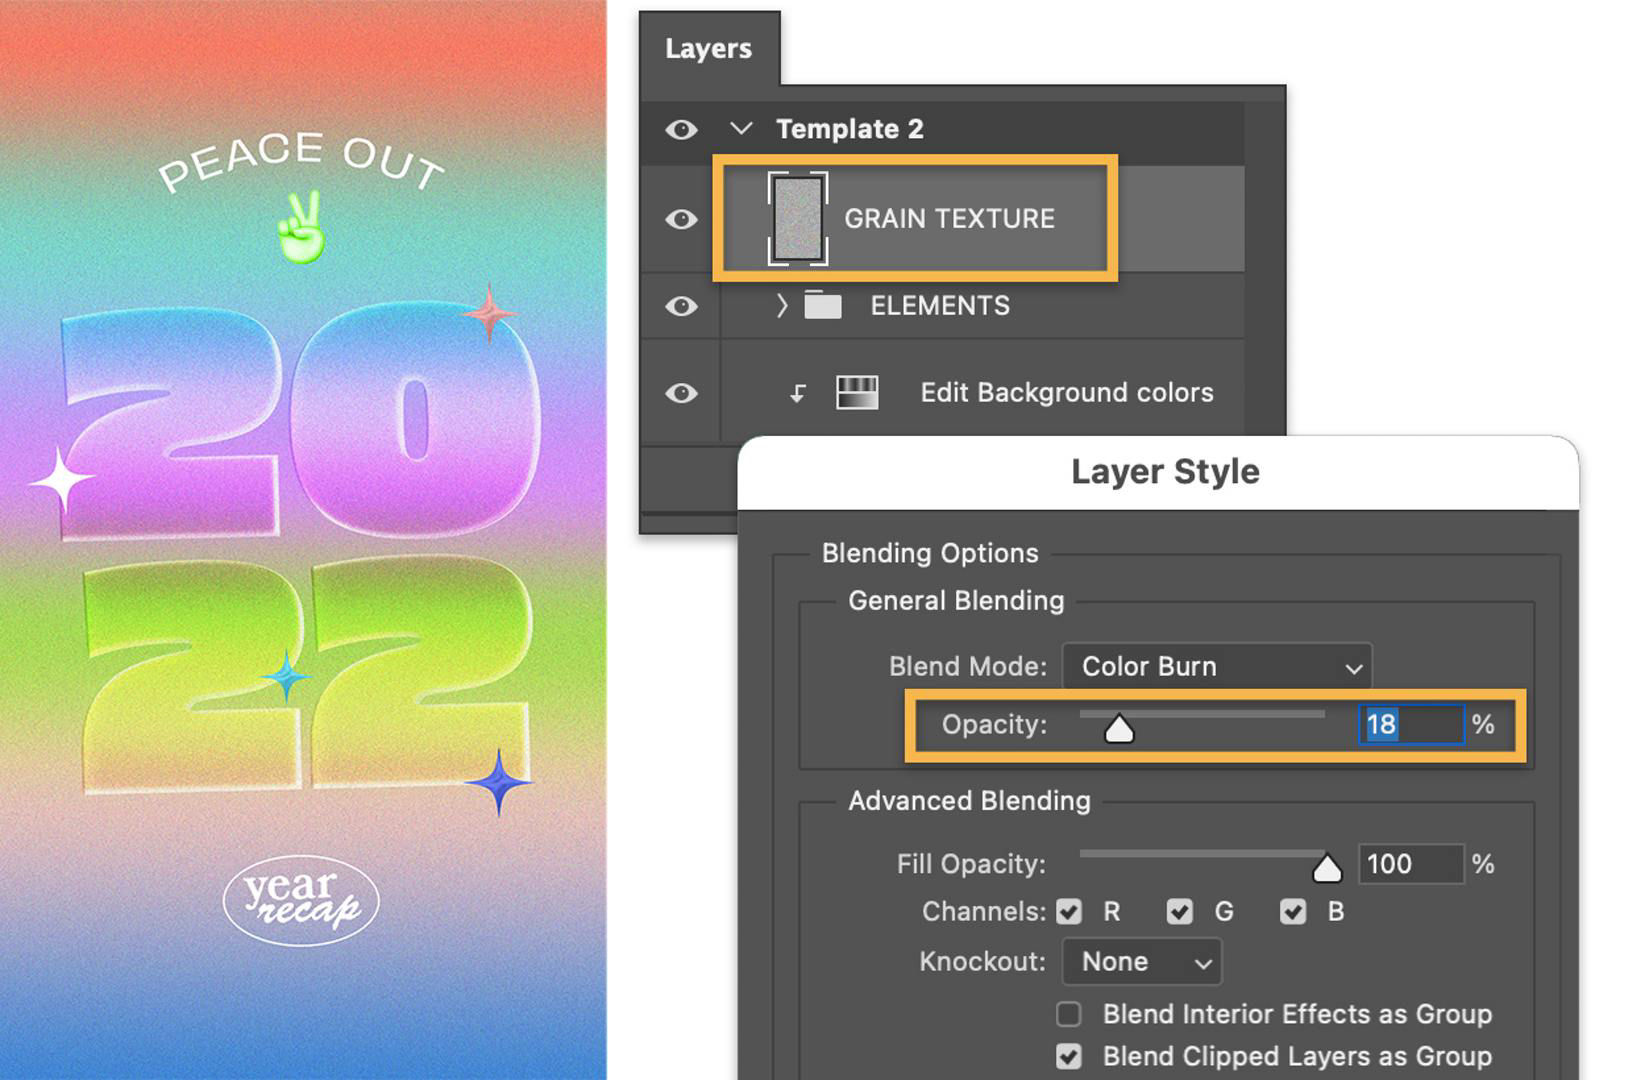Expand the ELEMENTS group
The height and width of the screenshot is (1080, 1634).
(x=781, y=306)
